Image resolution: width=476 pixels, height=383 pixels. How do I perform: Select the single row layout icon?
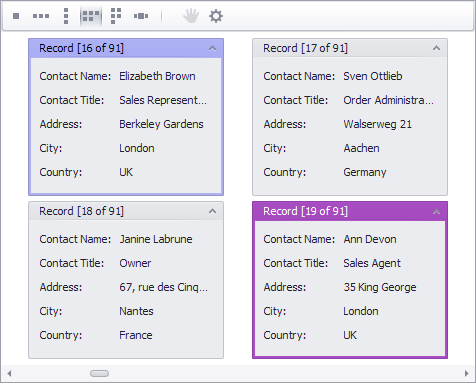(x=41, y=16)
